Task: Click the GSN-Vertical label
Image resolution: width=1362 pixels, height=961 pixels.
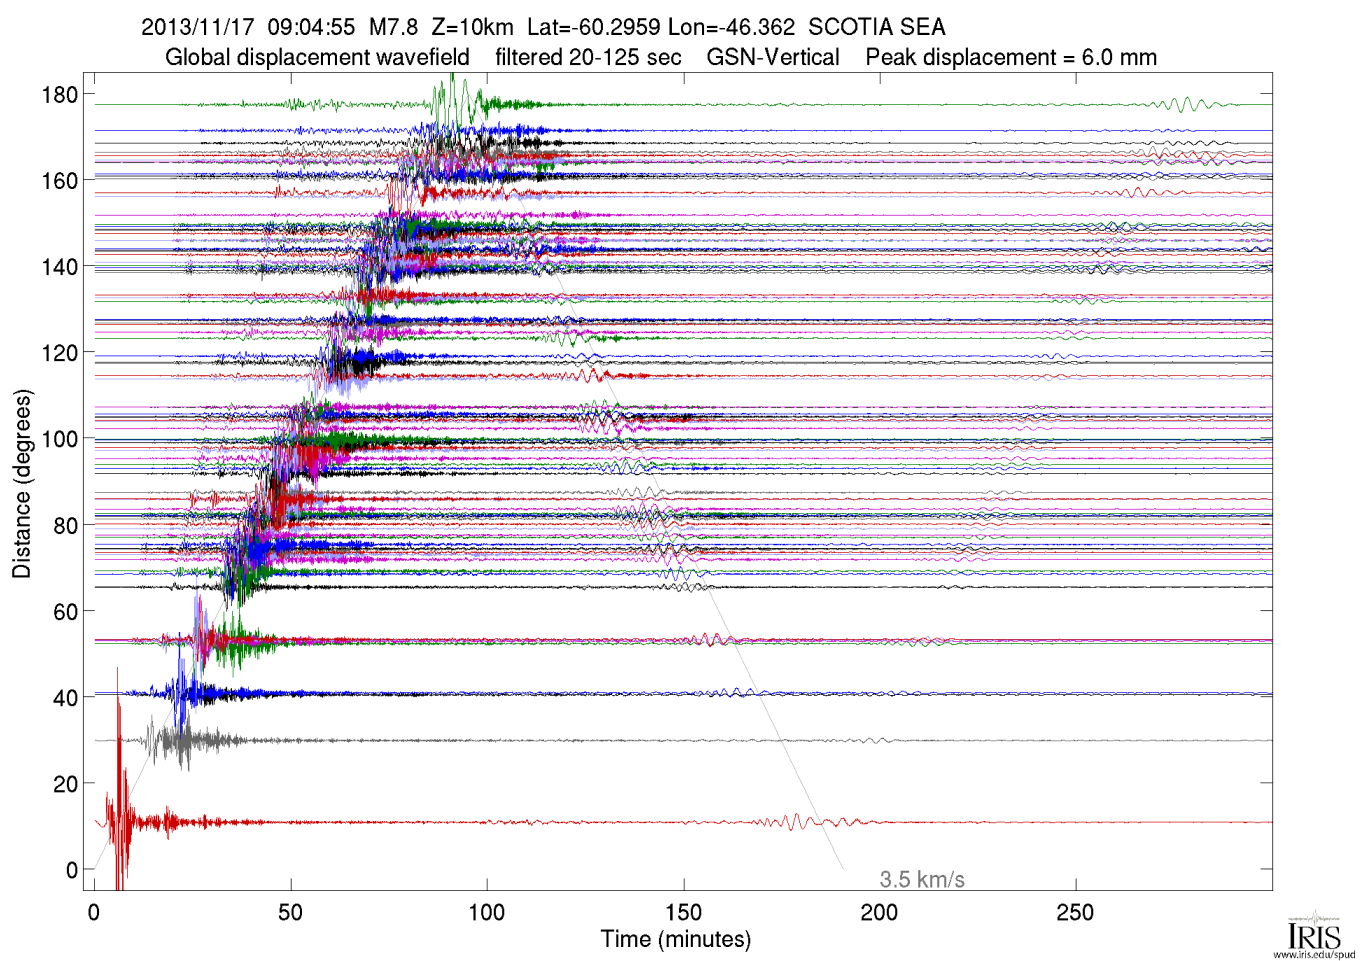Action: (x=772, y=57)
